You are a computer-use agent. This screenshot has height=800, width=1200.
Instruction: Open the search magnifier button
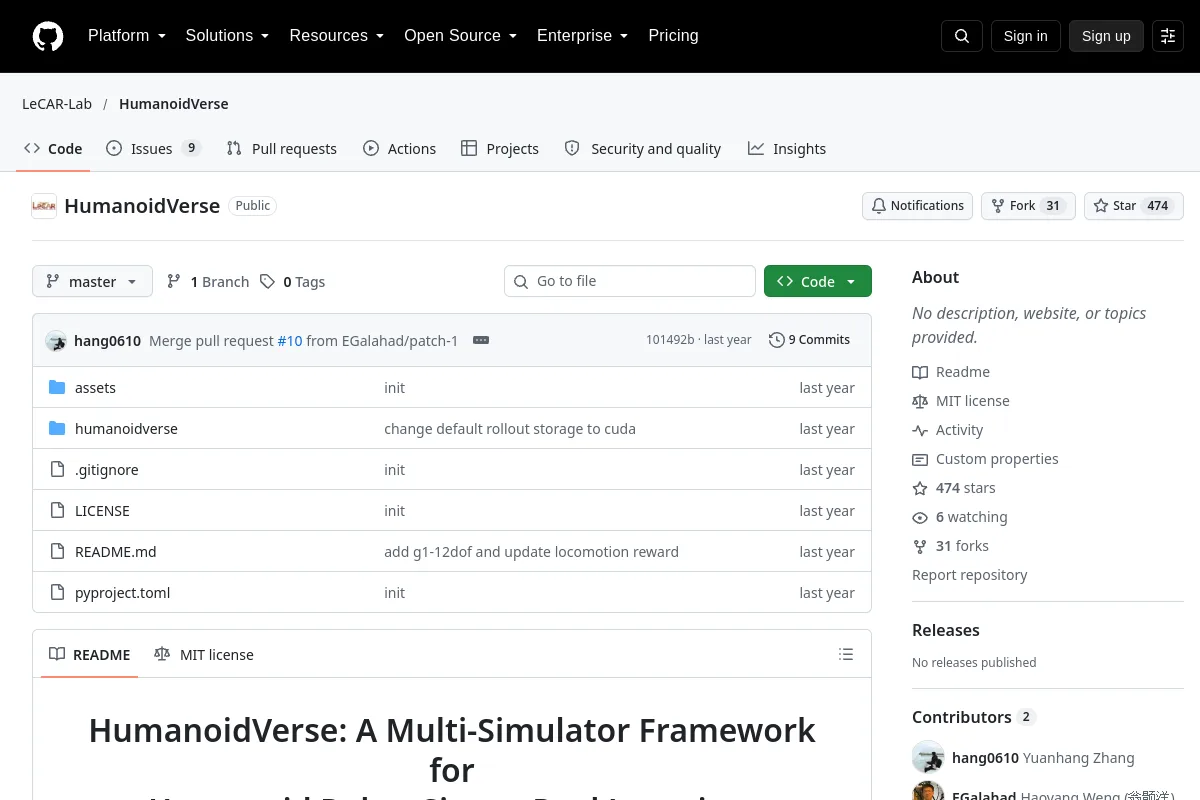[962, 36]
